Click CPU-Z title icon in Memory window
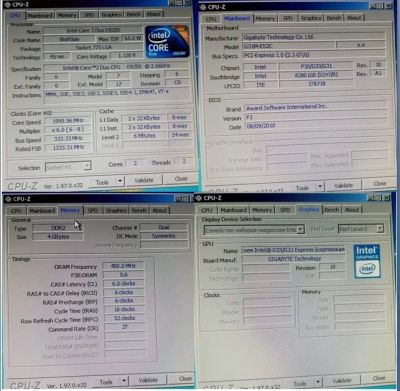This screenshot has height=391, width=400. coord(8,199)
